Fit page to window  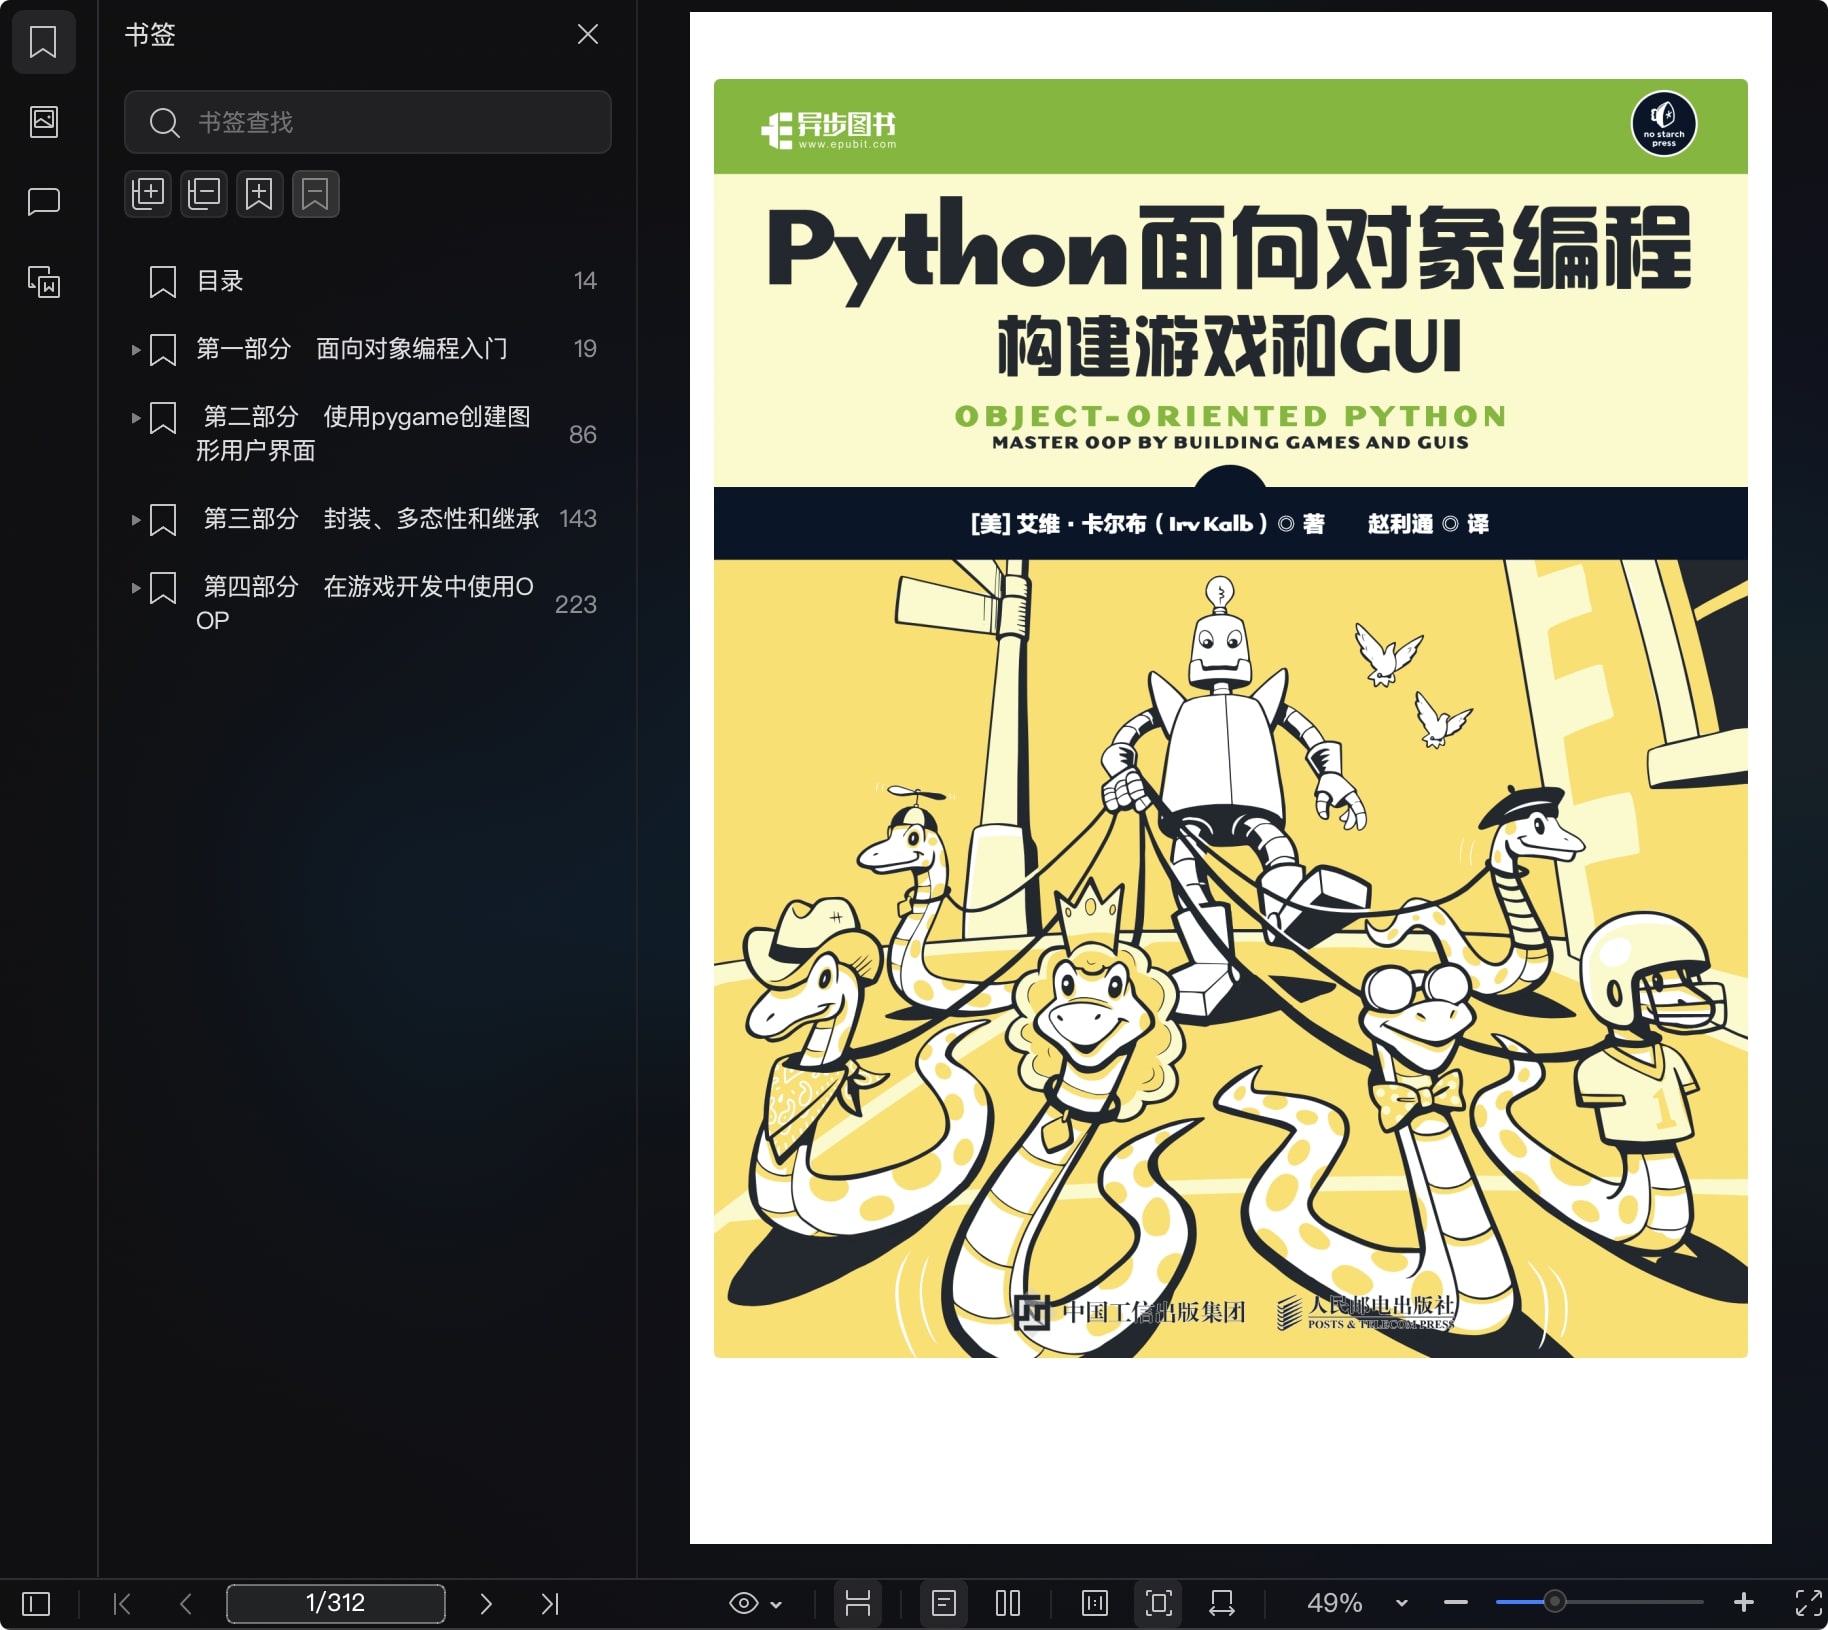click(1159, 1603)
